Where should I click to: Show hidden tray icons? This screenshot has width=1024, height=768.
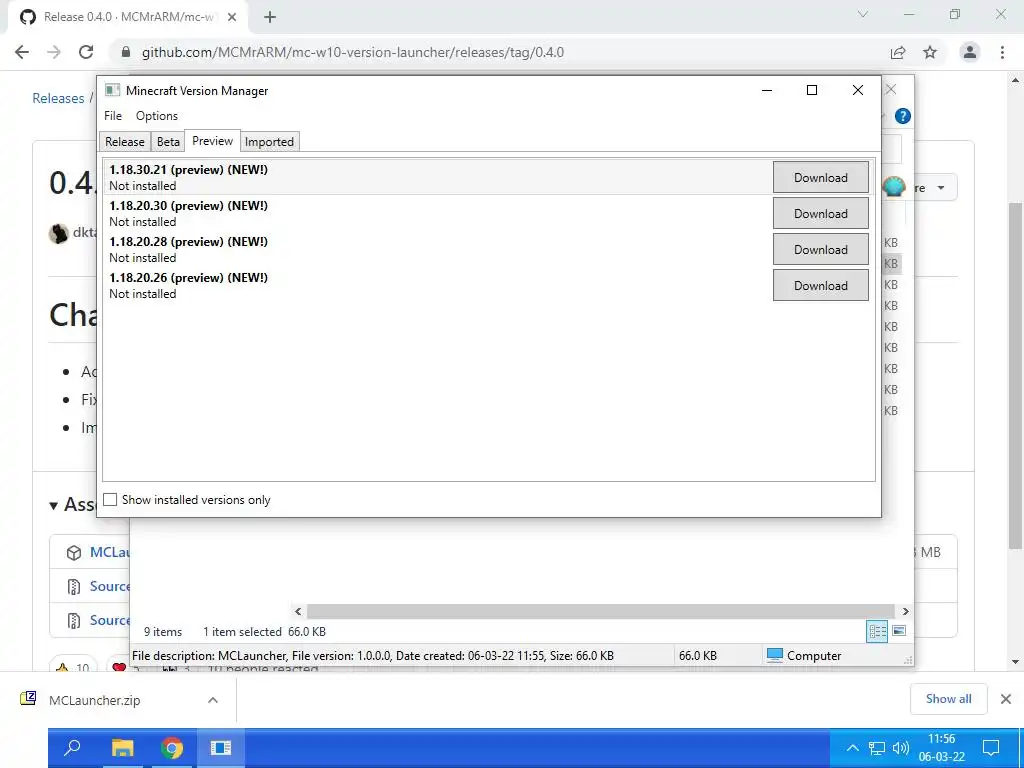pos(852,748)
